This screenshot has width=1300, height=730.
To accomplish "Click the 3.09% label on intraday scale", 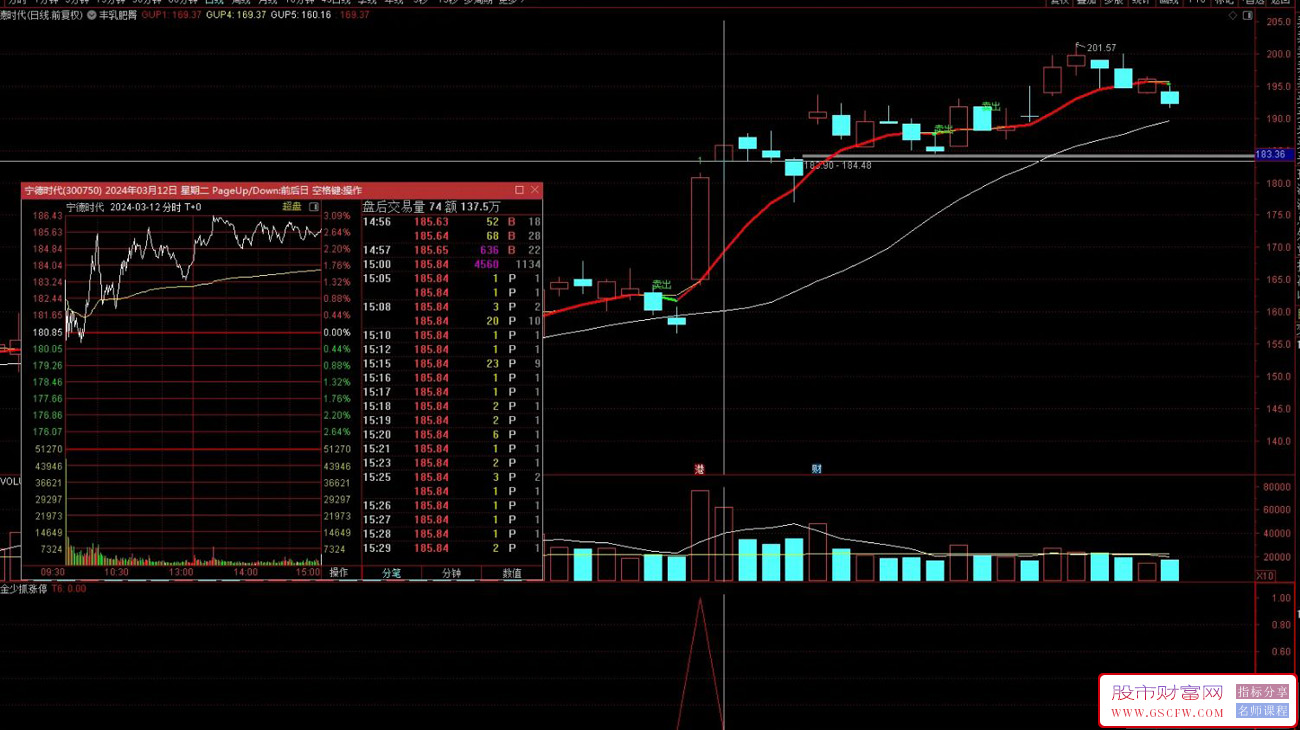I will point(337,216).
